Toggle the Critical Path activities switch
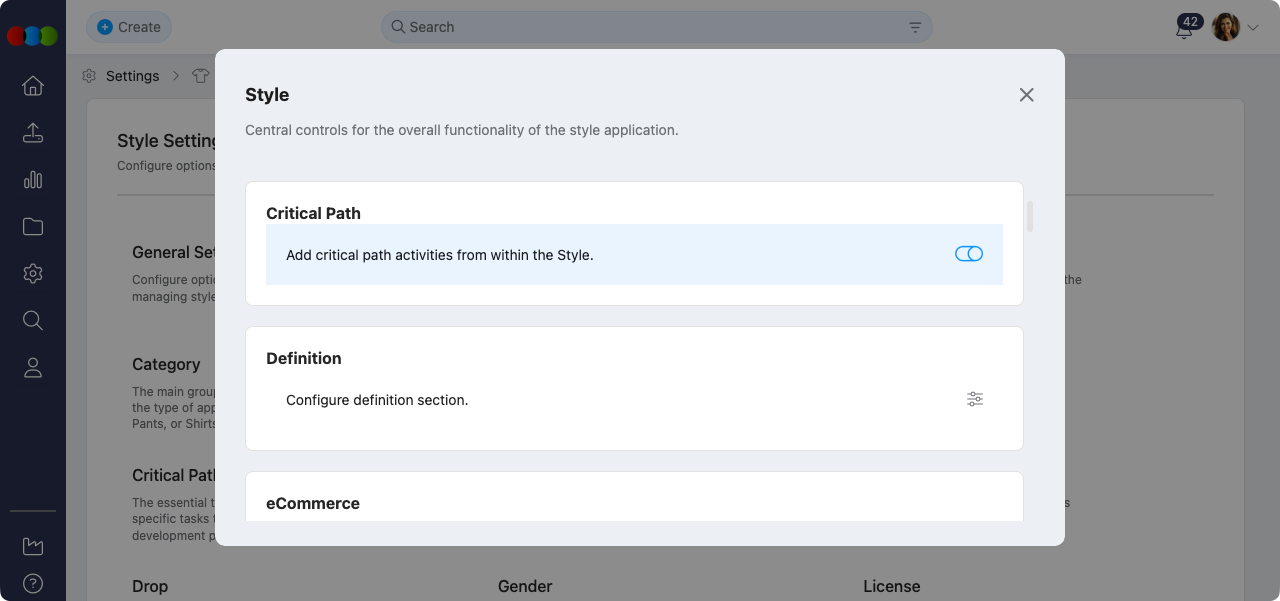Screen dimensions: 1280x601 click(969, 254)
